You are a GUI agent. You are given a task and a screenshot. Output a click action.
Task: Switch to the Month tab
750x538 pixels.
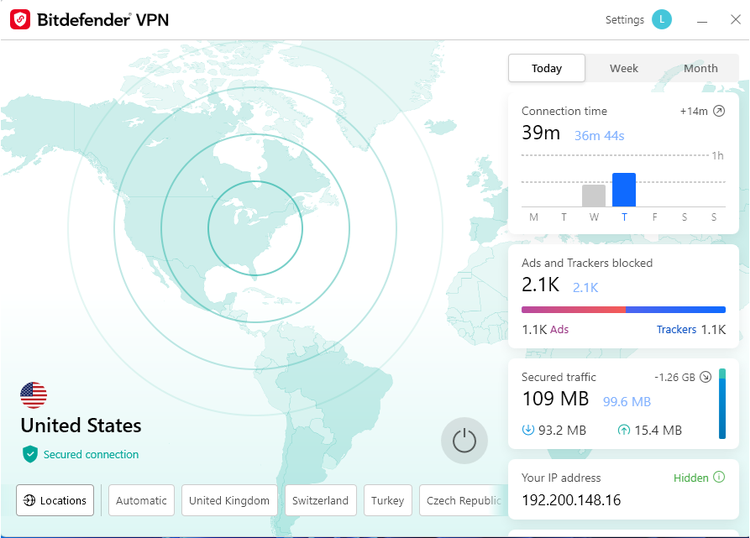pos(700,68)
